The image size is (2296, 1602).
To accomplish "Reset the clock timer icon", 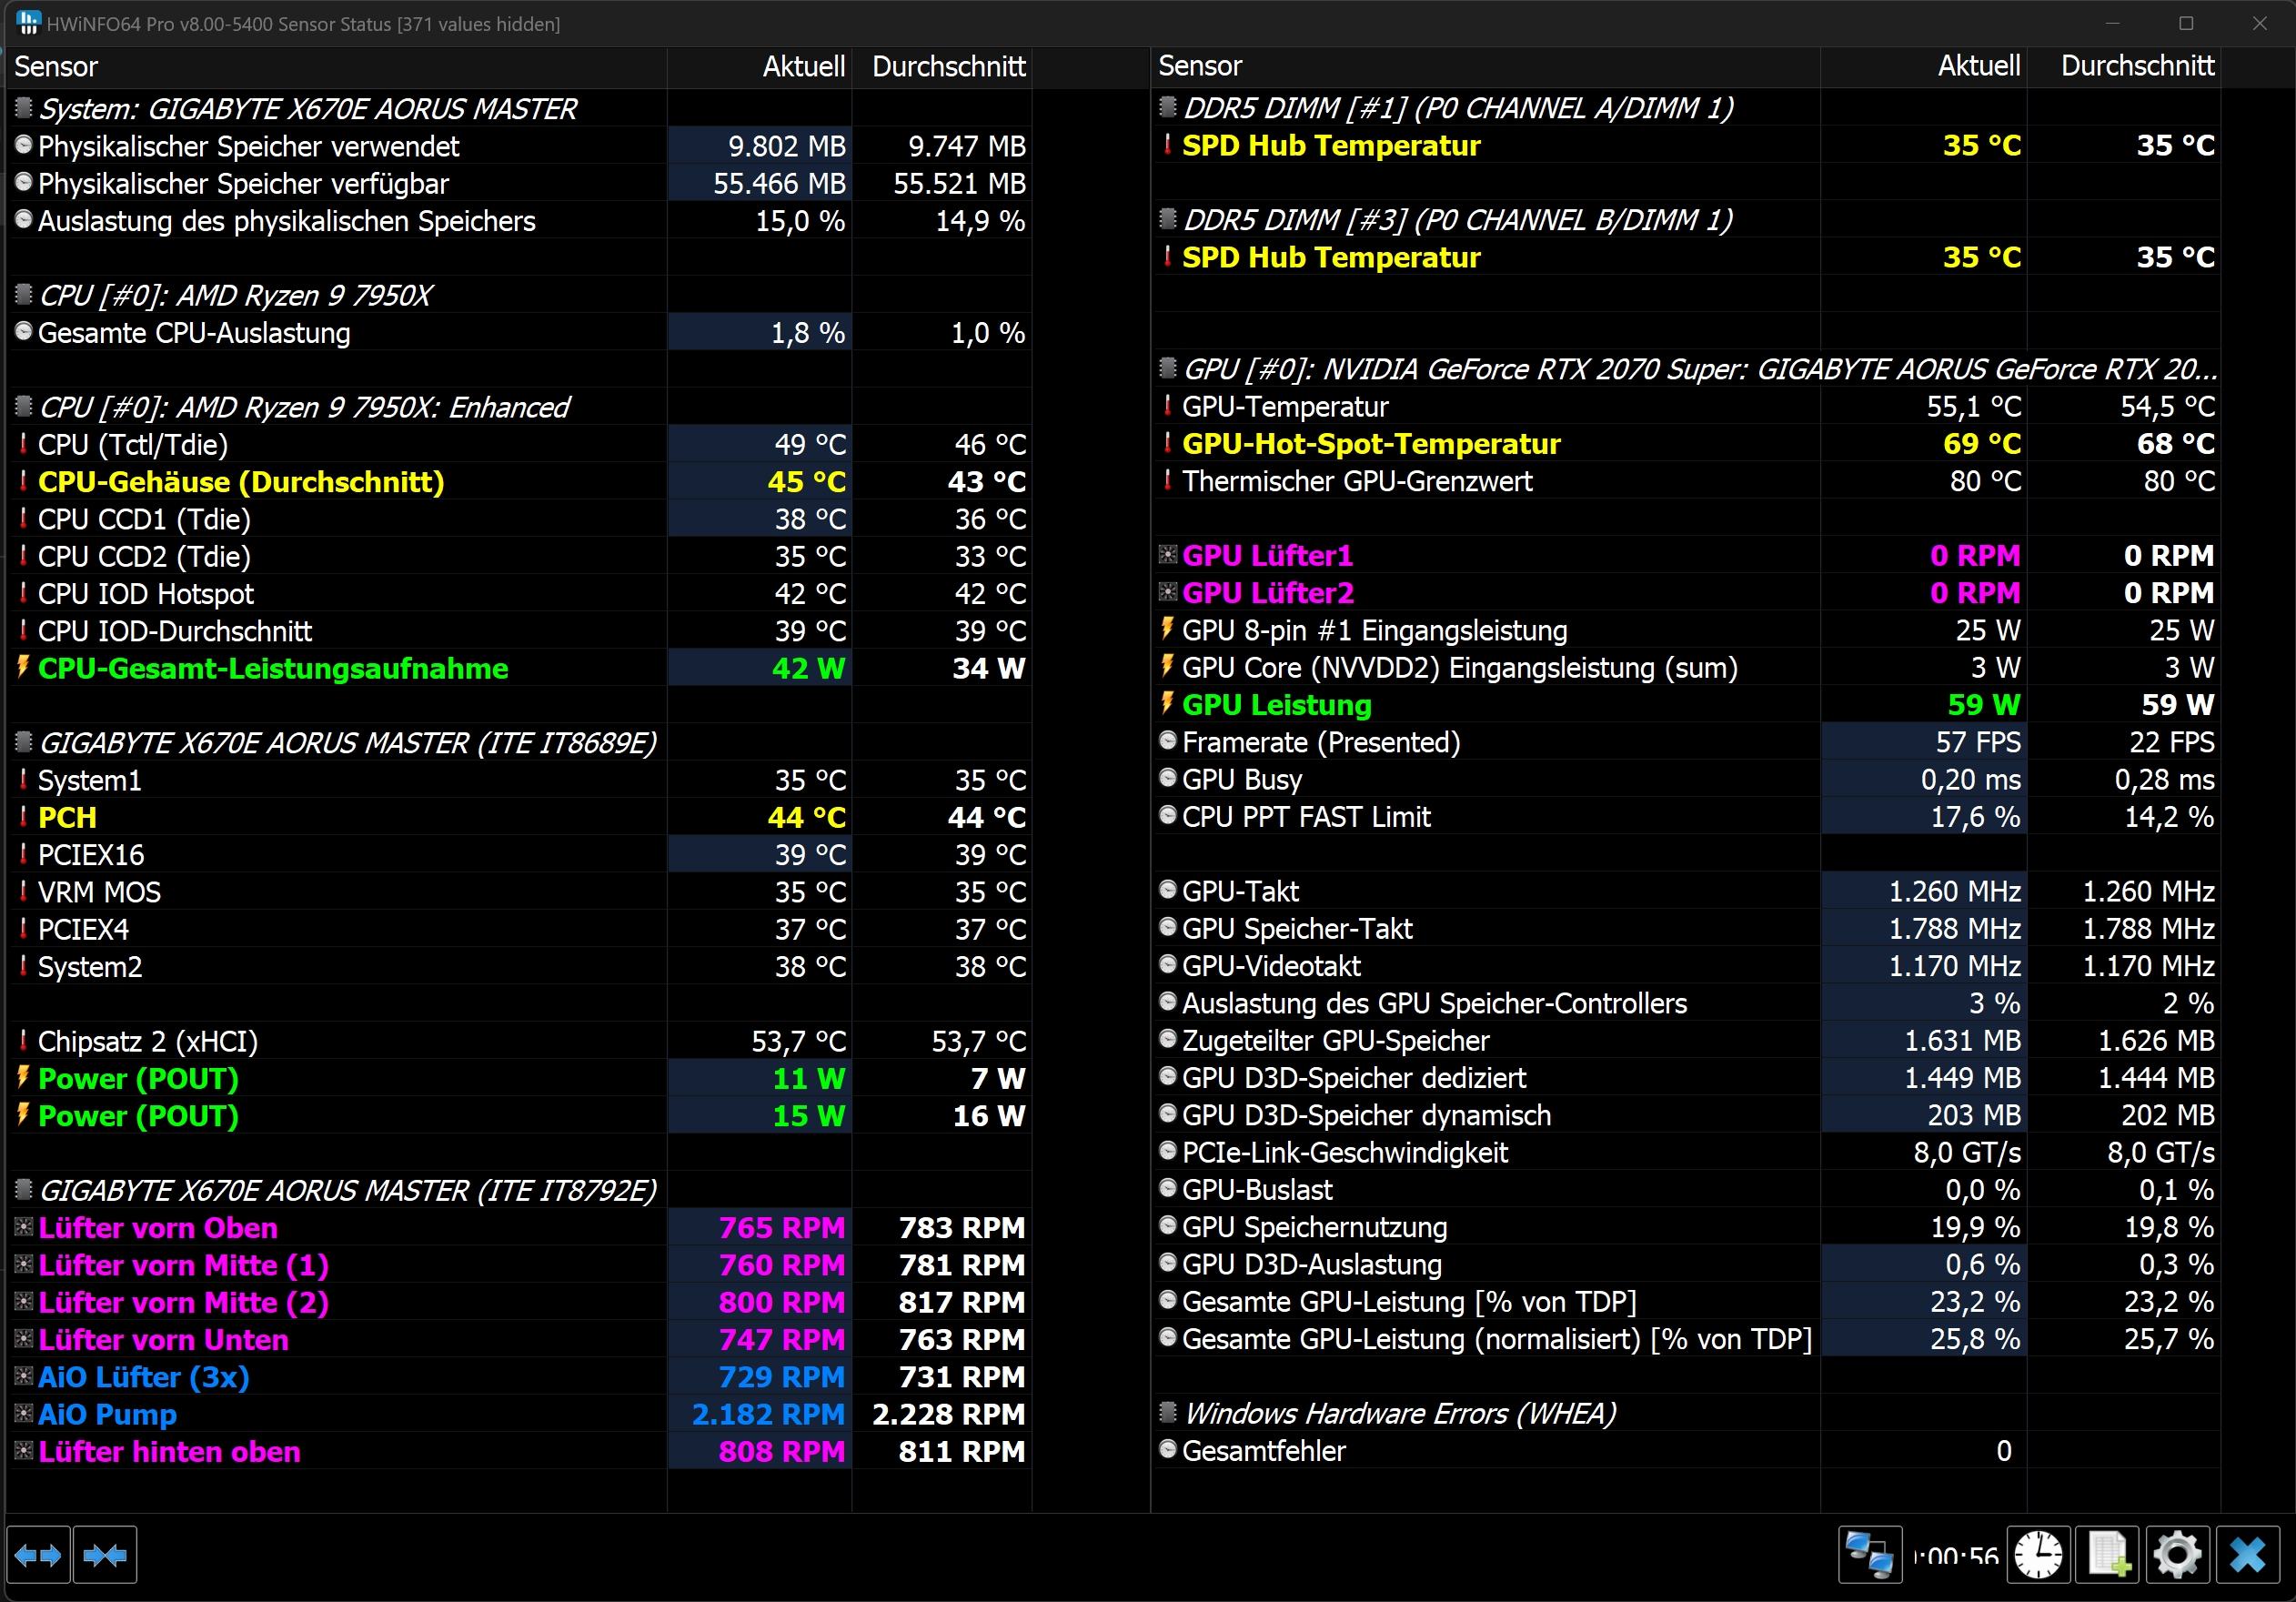I will (2038, 1555).
